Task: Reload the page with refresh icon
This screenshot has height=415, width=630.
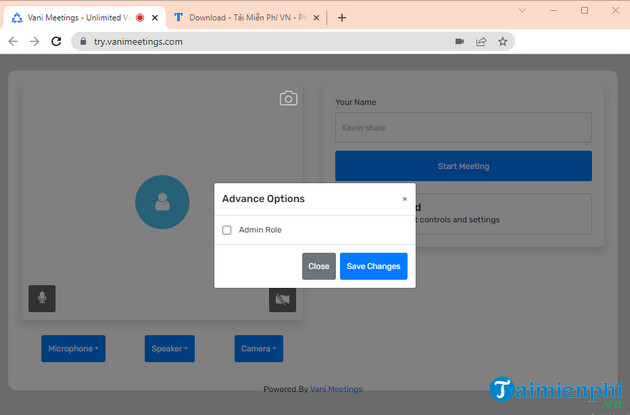Action: (x=58, y=42)
